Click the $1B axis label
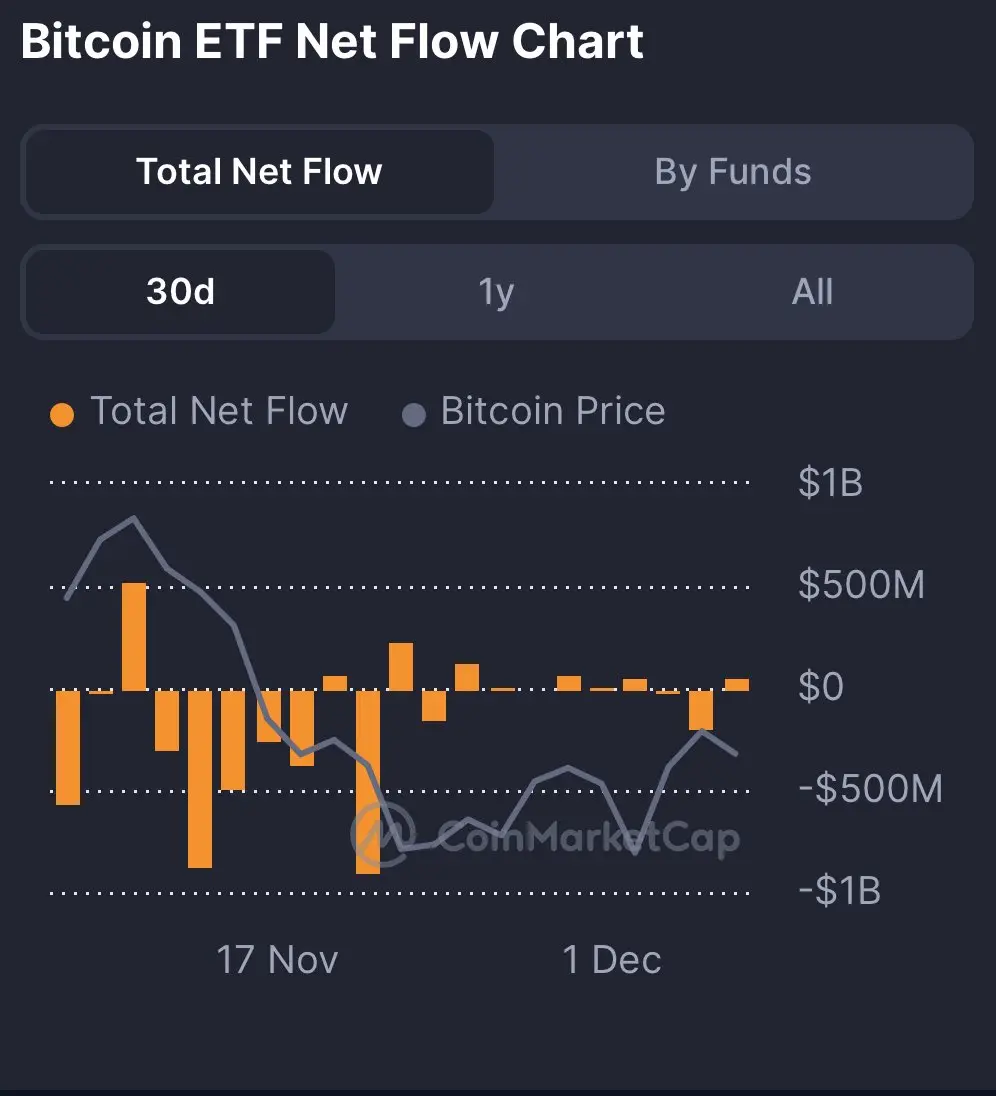 pyautogui.click(x=830, y=483)
